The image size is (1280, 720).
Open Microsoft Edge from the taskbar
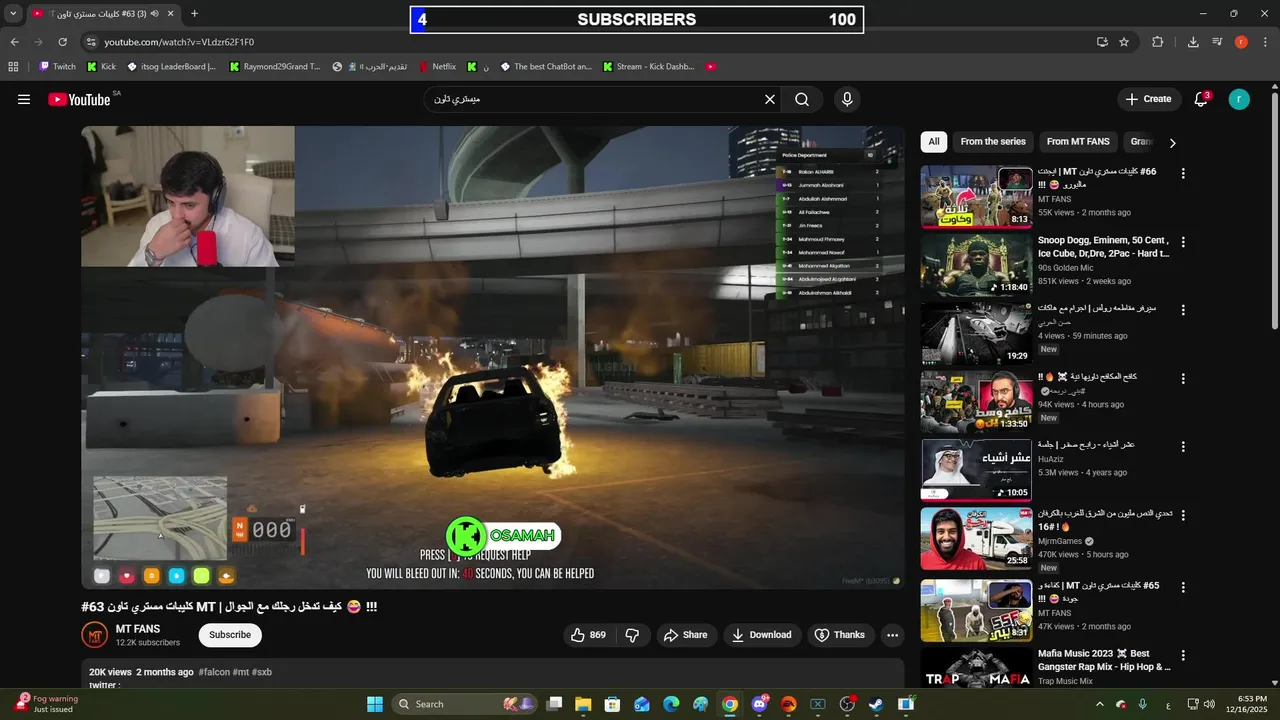click(x=671, y=704)
